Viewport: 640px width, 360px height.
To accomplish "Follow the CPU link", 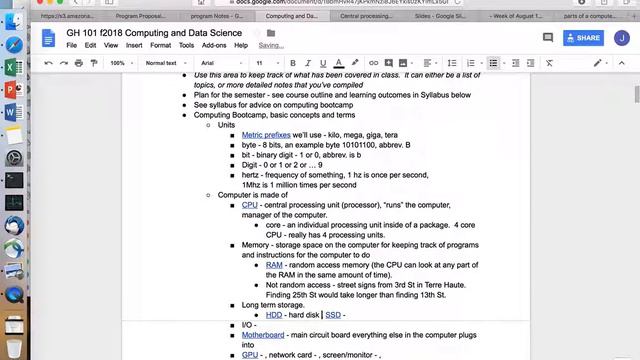I will [x=249, y=205].
